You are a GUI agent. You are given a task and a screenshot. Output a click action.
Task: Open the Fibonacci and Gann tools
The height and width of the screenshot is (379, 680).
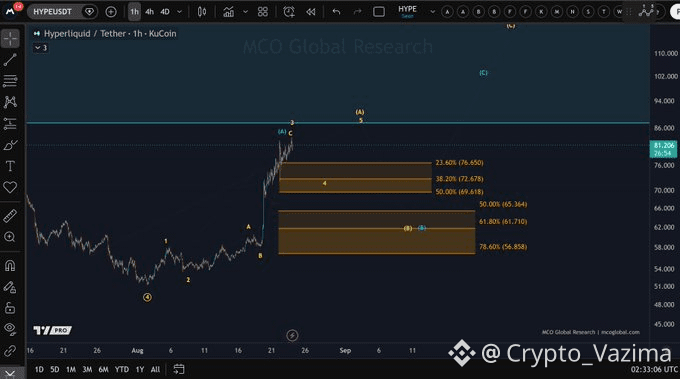[x=10, y=81]
